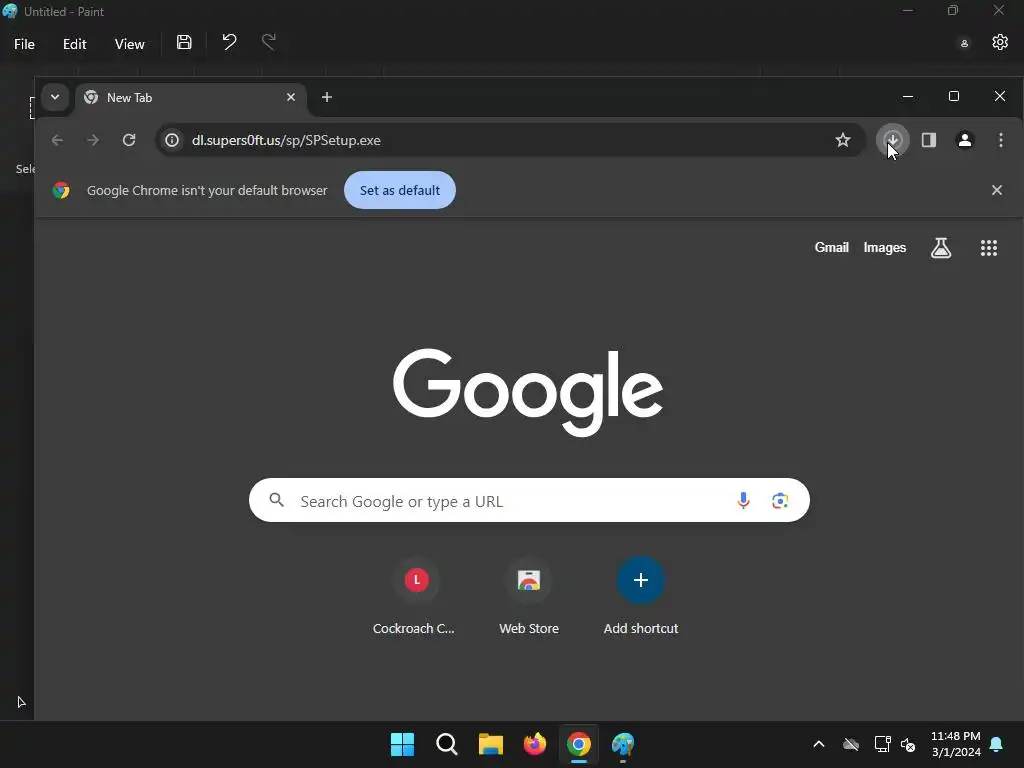Open Windows Start menu
This screenshot has width=1024, height=768.
coord(402,744)
